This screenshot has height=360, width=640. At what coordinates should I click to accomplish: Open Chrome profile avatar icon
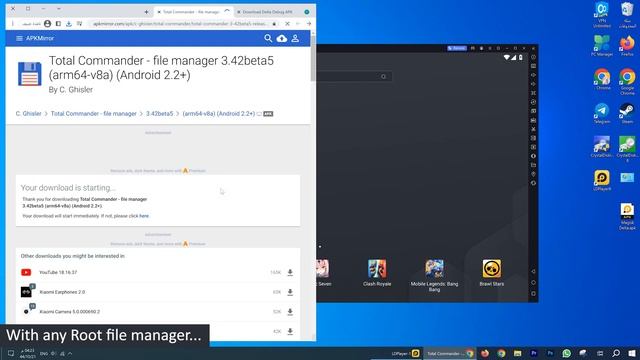tap(47, 24)
